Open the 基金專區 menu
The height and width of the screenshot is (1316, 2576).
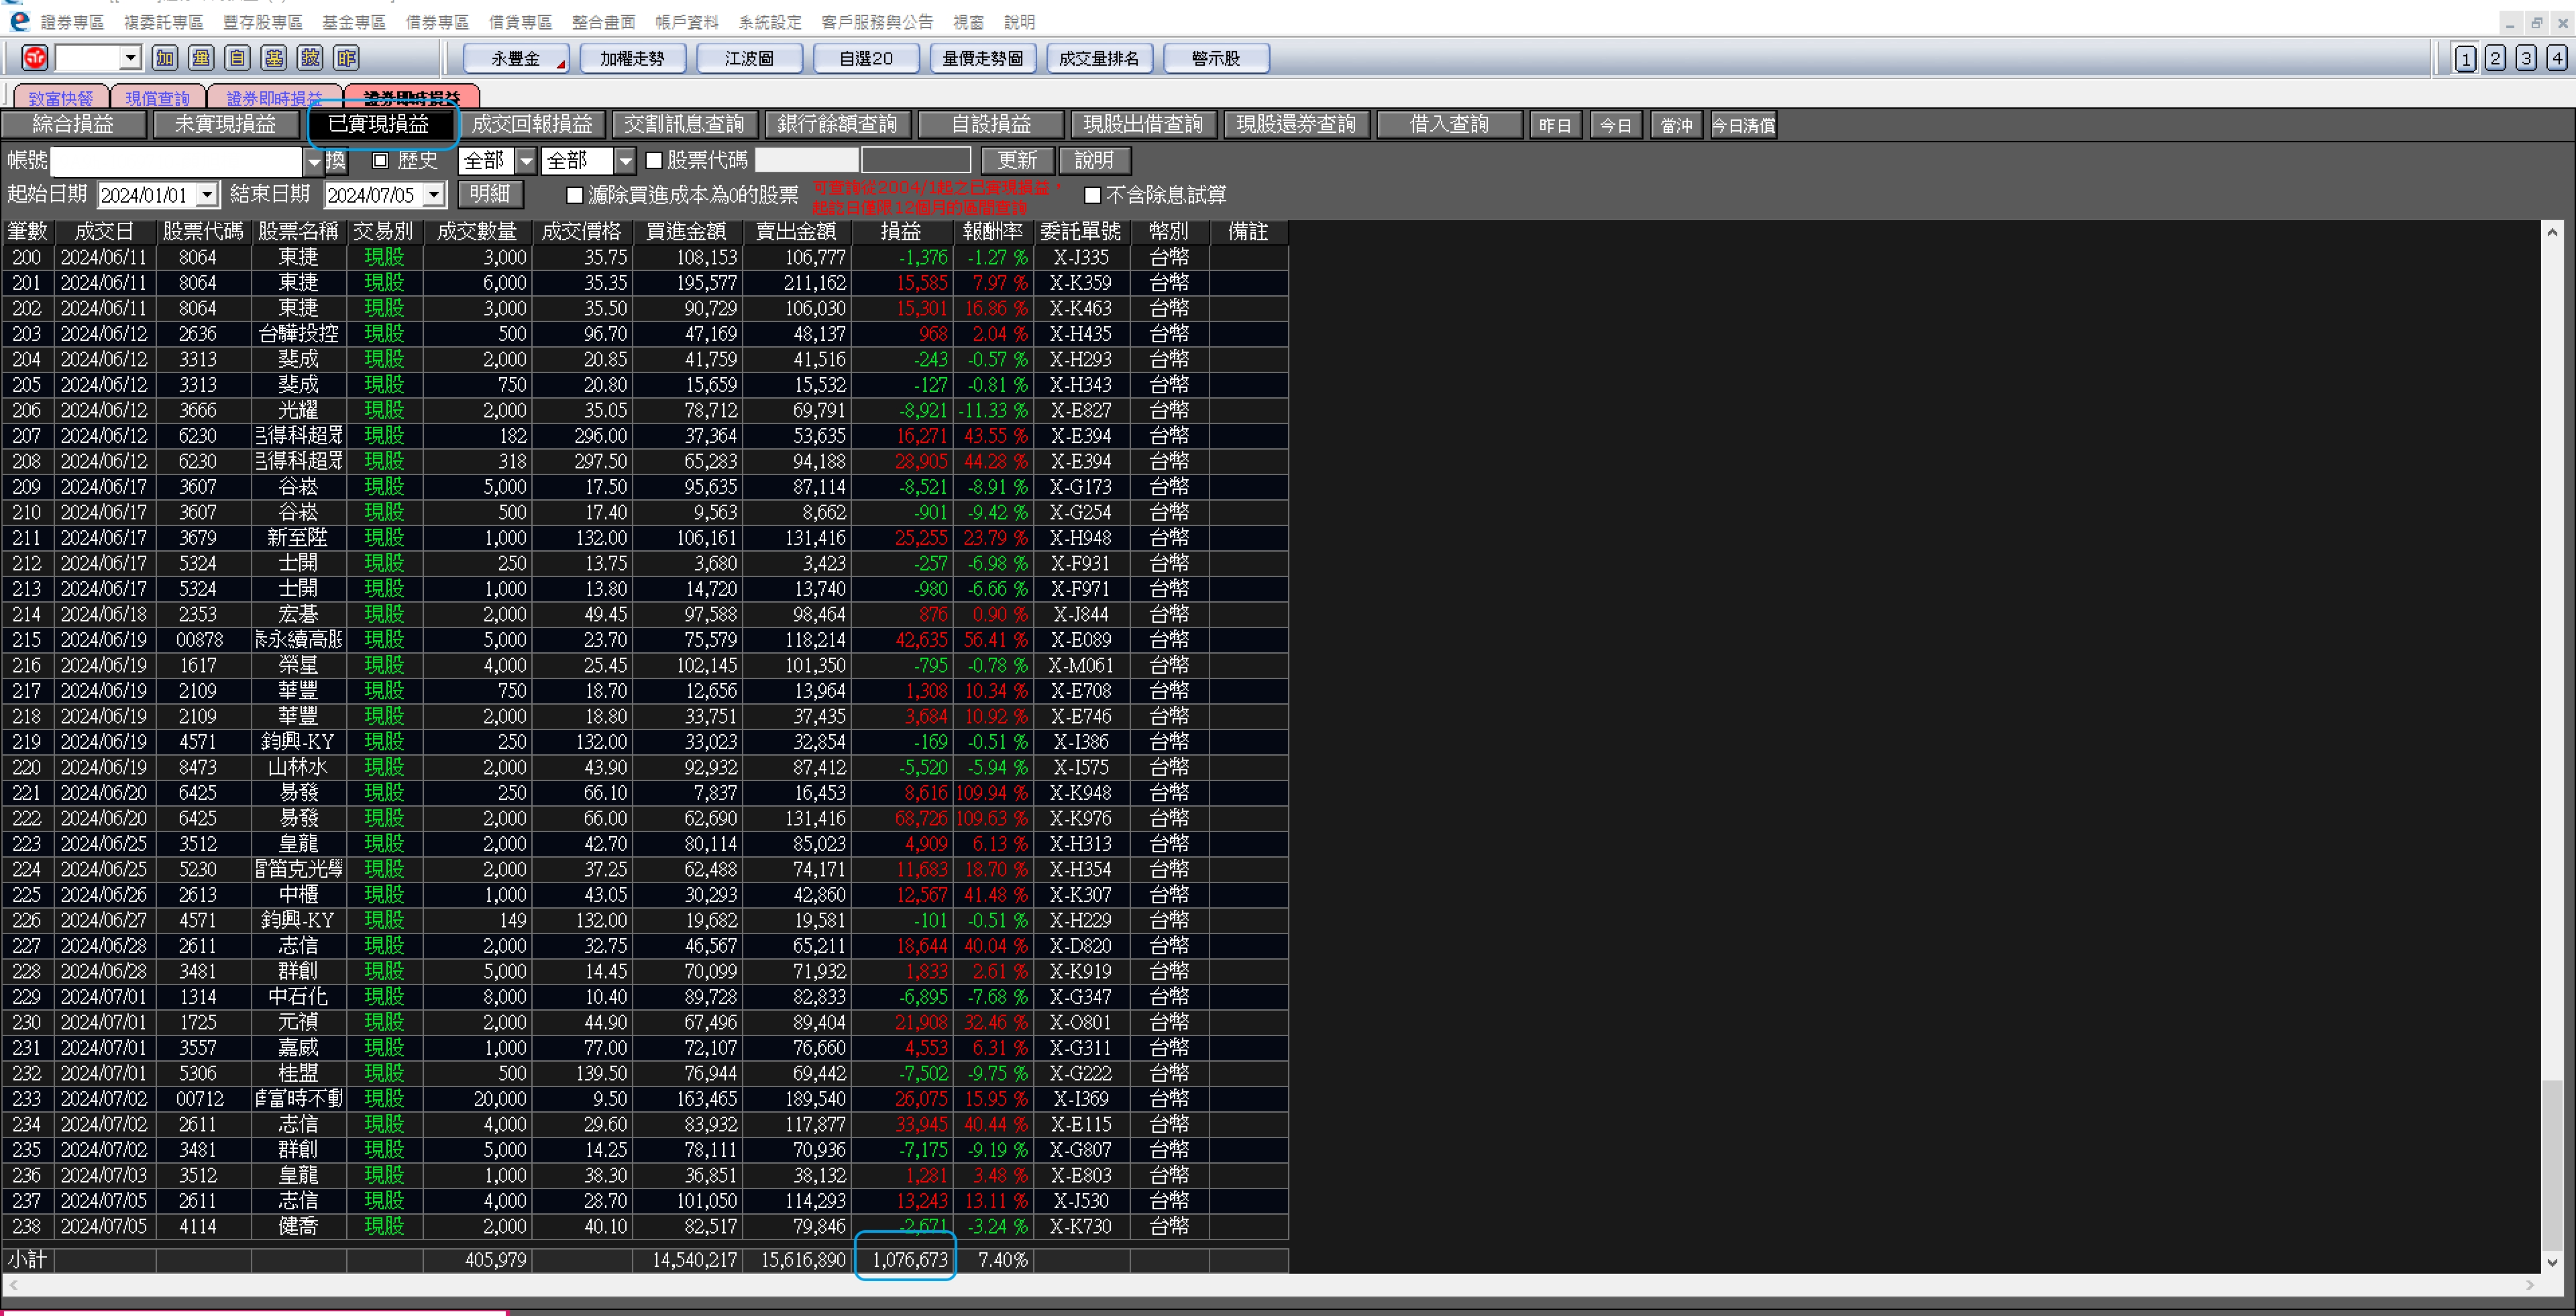pyautogui.click(x=354, y=22)
